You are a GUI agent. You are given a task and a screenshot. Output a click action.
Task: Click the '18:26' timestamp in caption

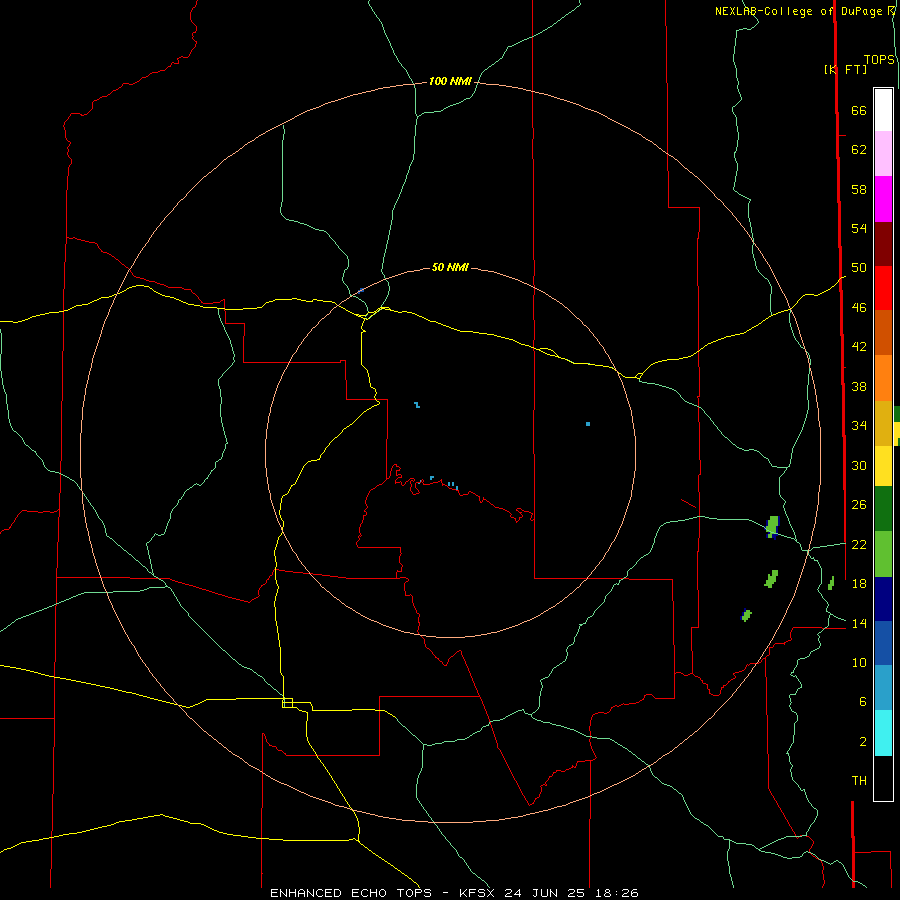coord(617,893)
